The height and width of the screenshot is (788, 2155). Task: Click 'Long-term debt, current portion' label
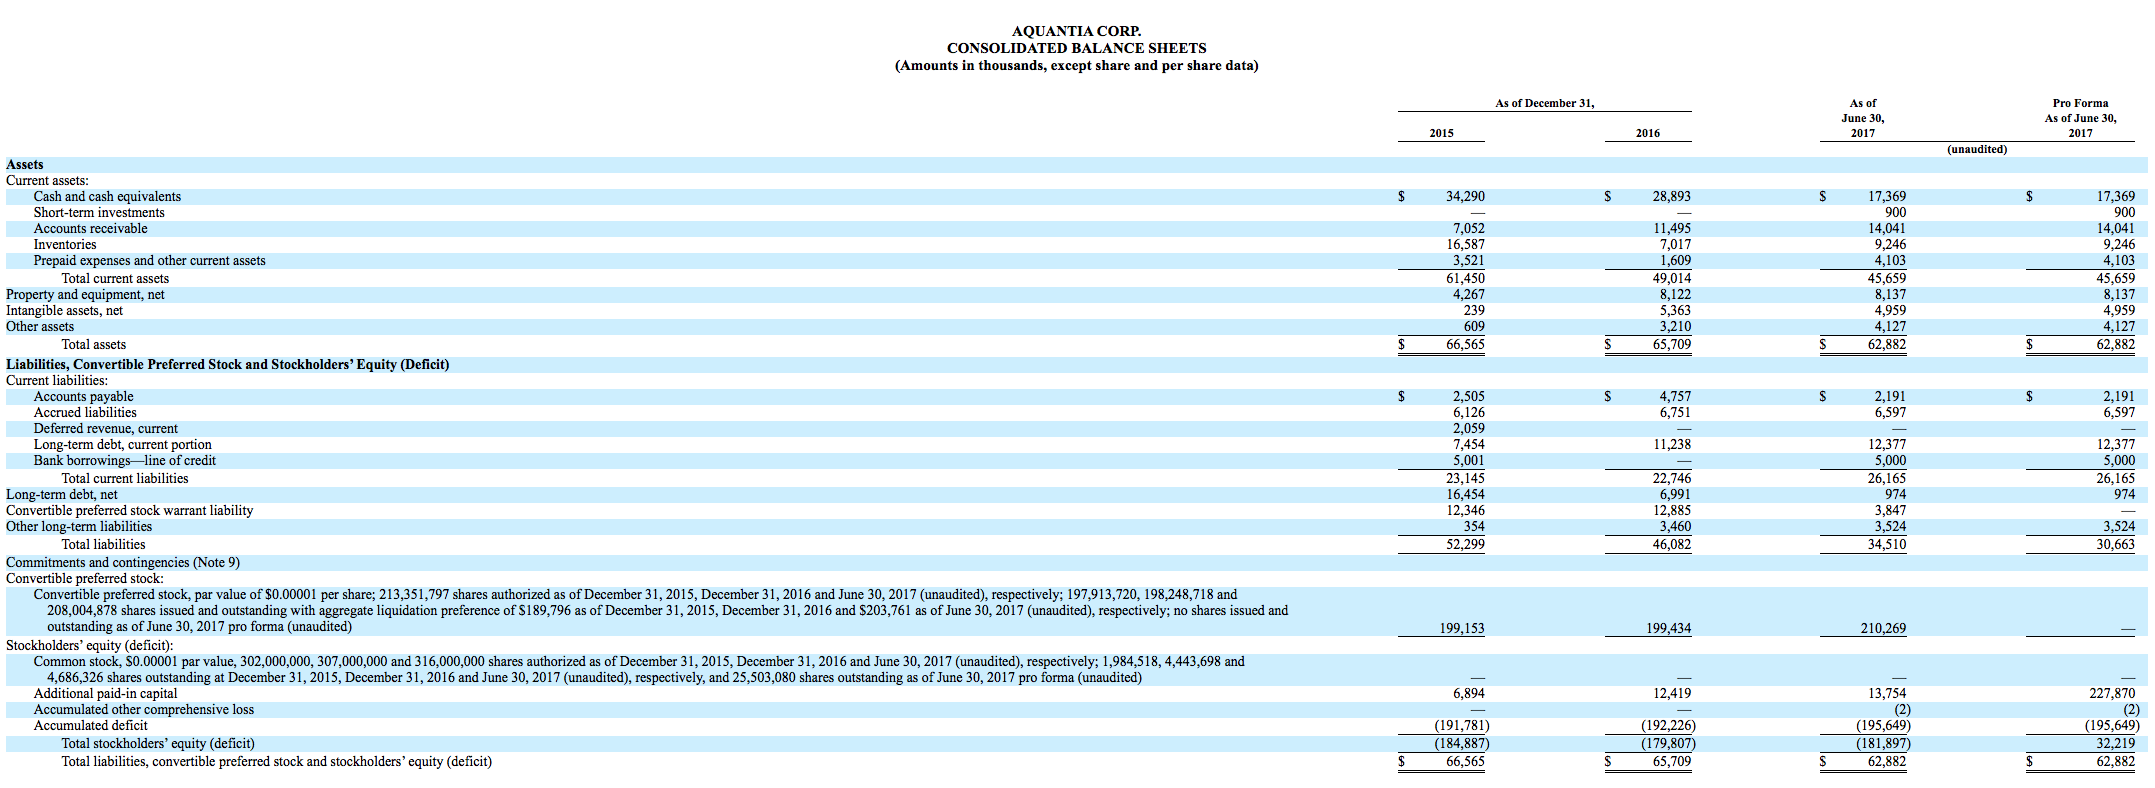tap(122, 445)
